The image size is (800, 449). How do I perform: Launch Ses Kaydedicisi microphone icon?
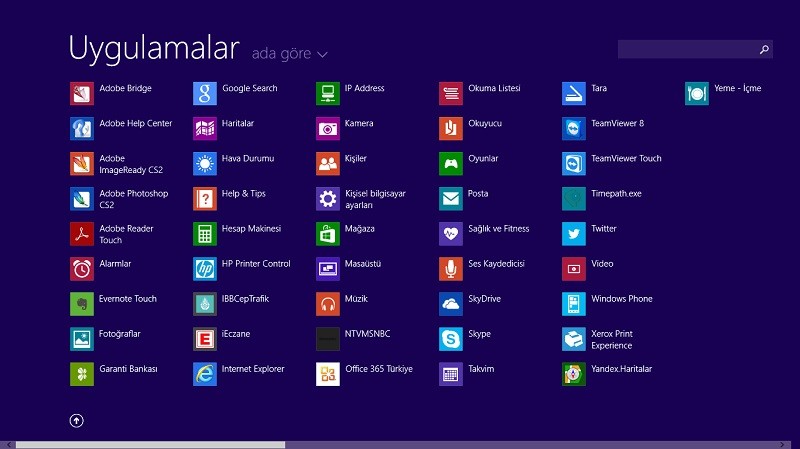pyautogui.click(x=451, y=269)
